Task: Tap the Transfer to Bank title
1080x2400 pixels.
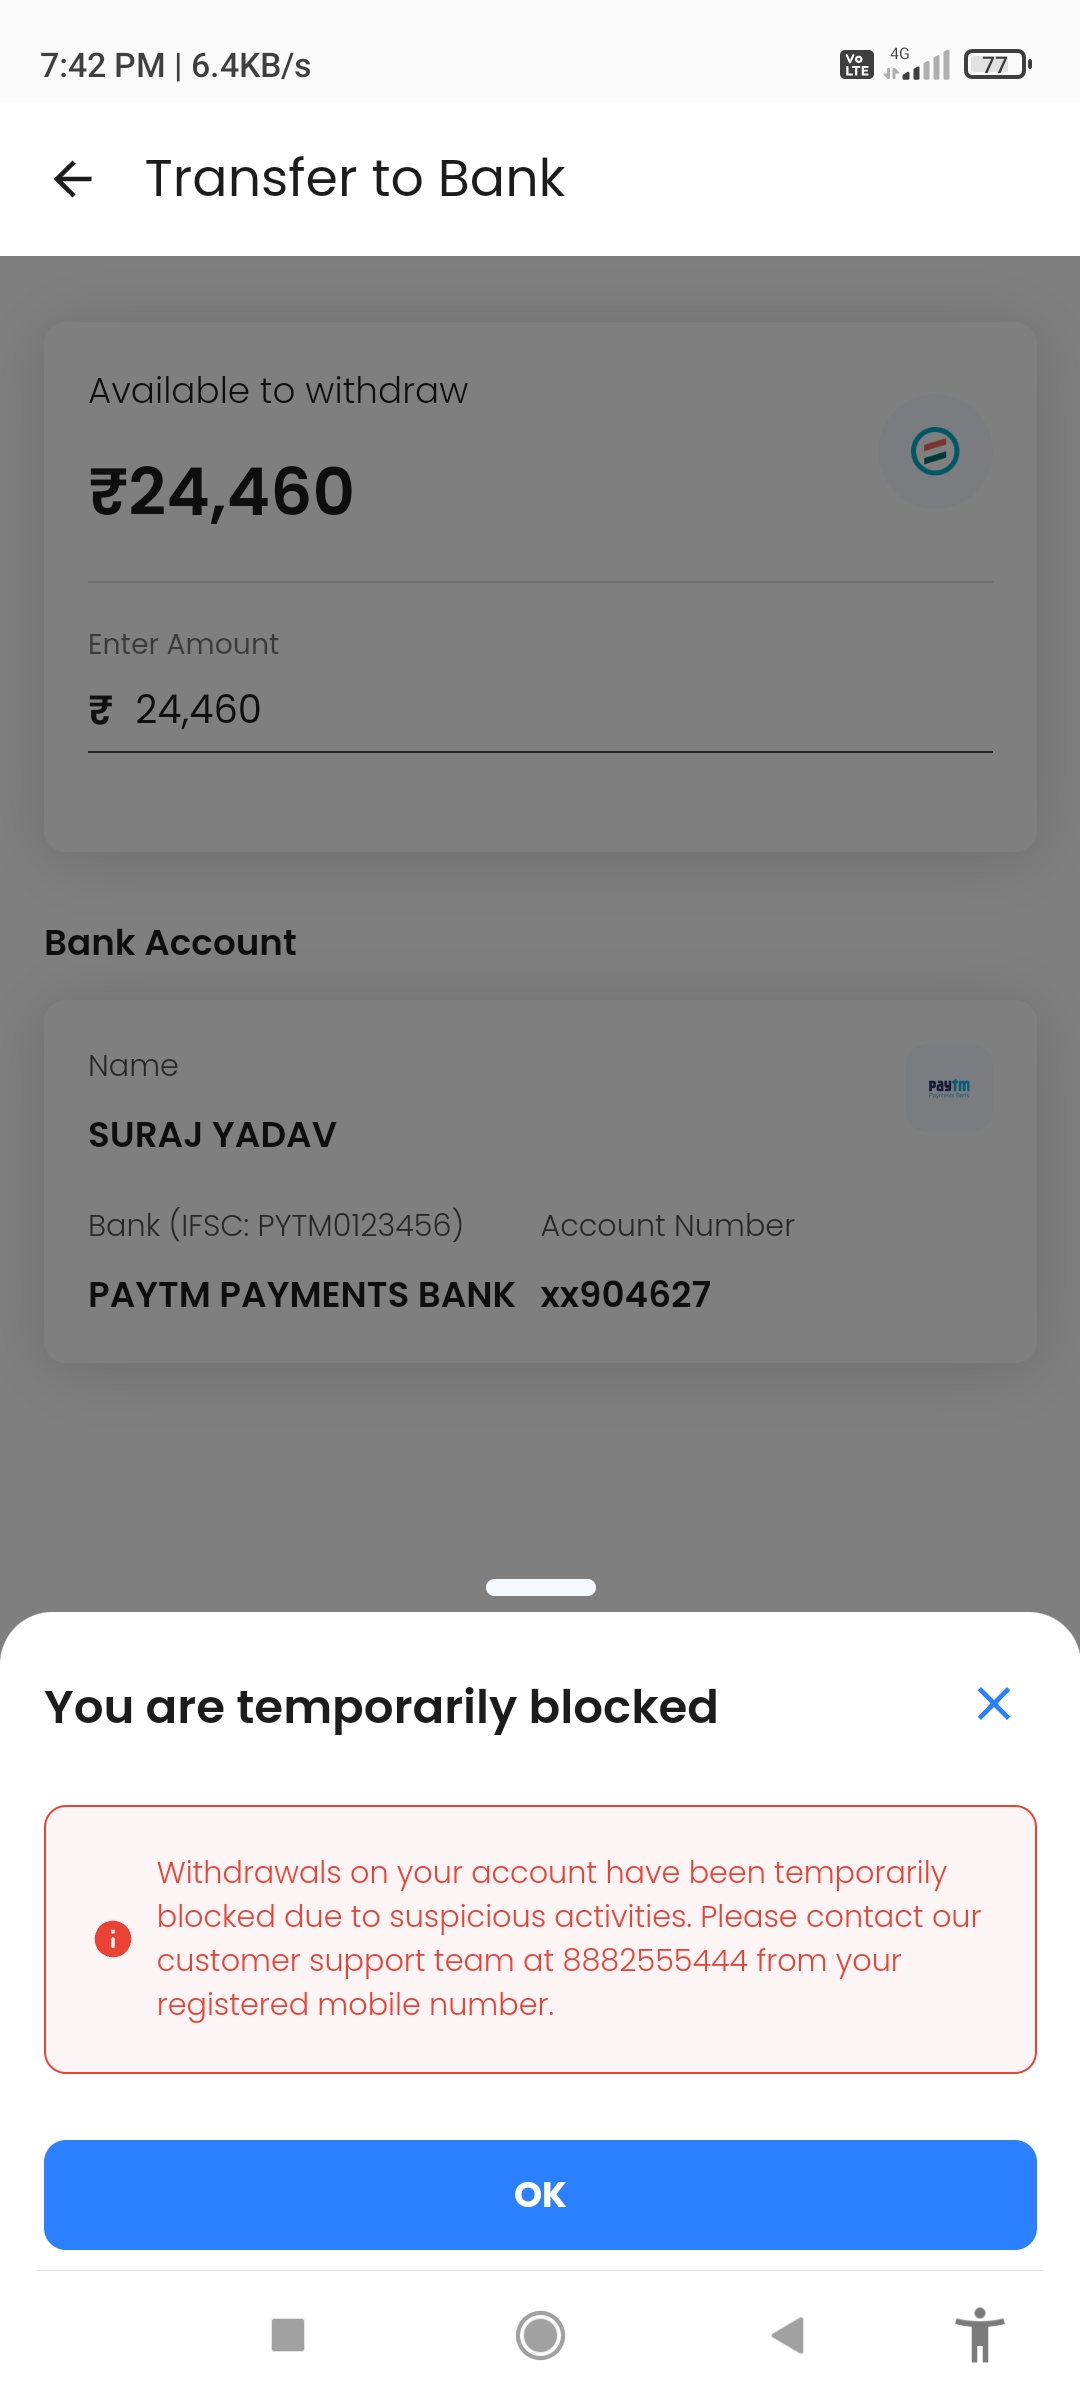Action: click(355, 179)
